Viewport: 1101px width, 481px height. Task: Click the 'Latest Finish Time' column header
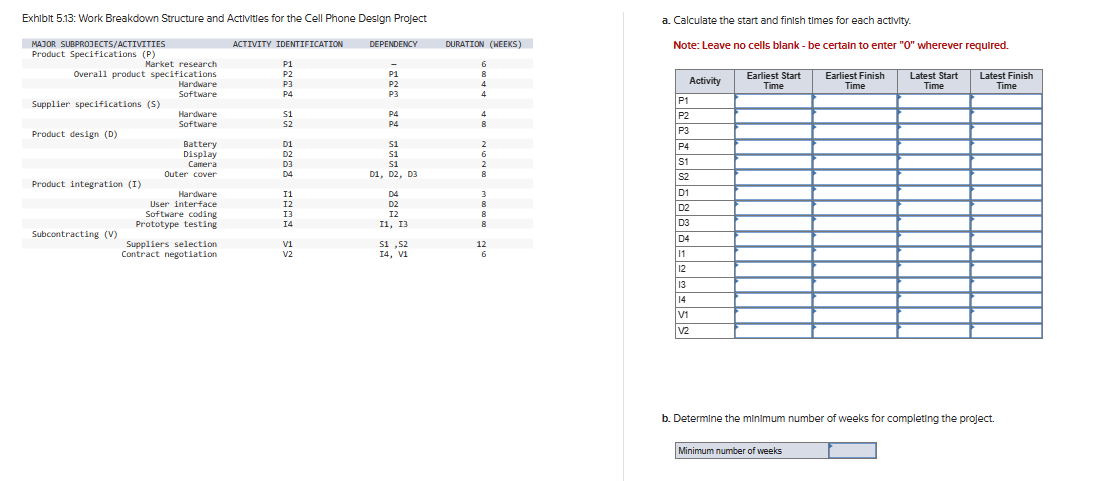1007,81
